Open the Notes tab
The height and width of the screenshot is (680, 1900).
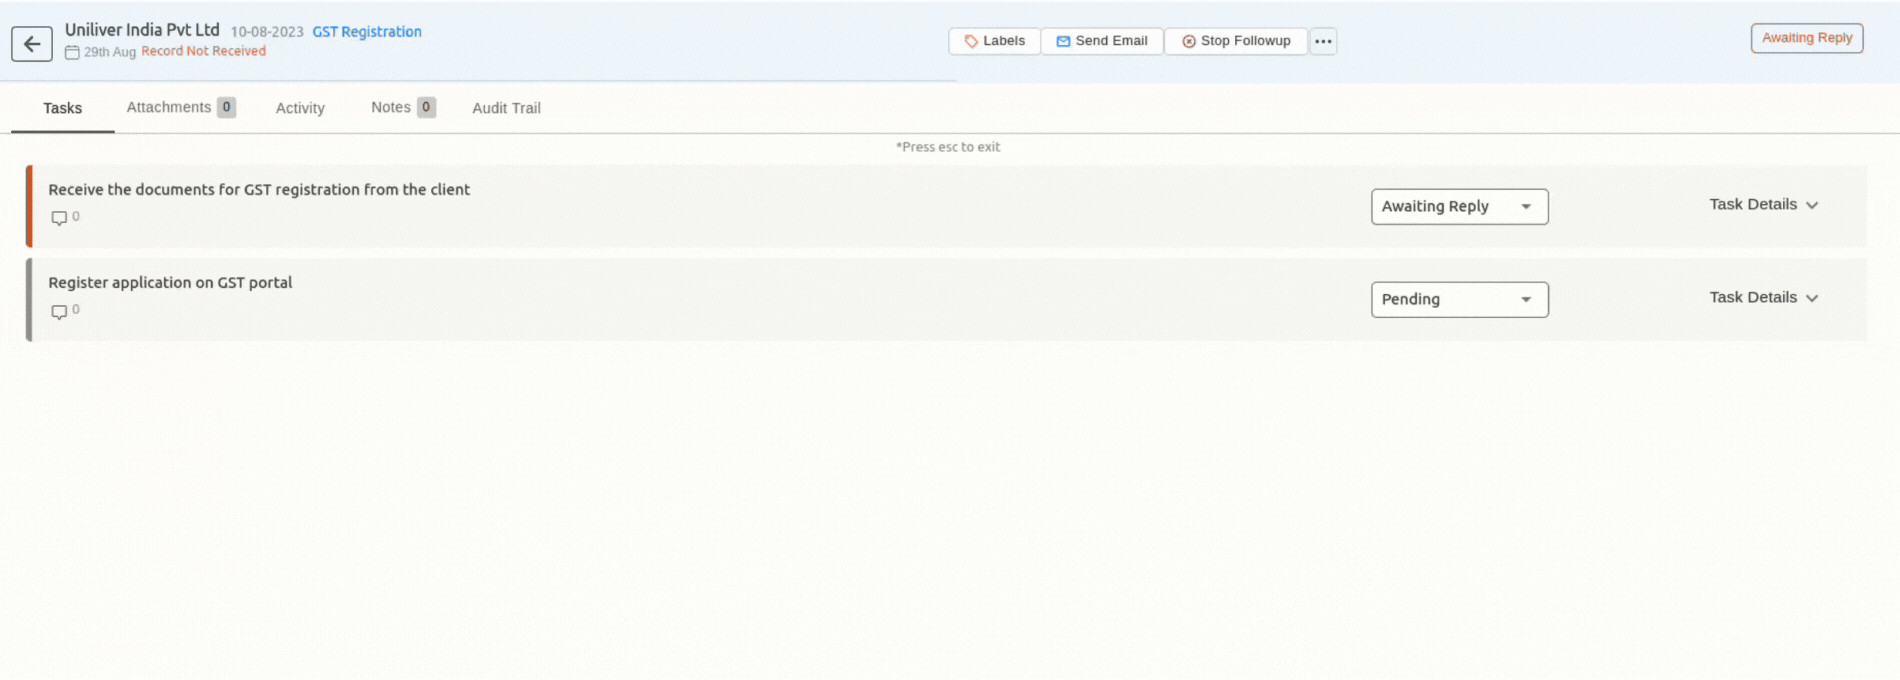403,107
